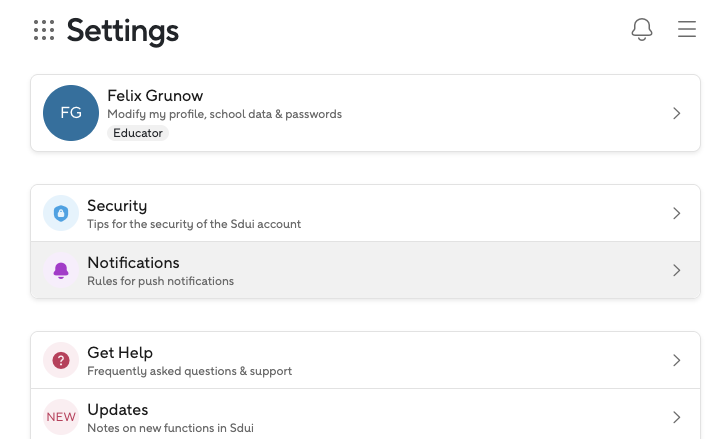Open the hamburger menu icon
727x439 pixels.
coord(687,30)
